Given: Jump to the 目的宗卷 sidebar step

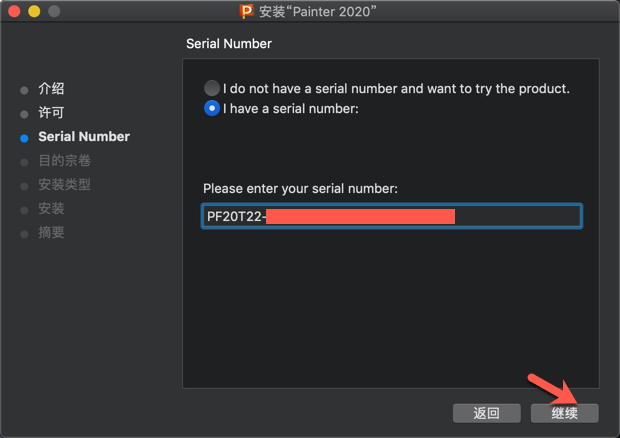Looking at the screenshot, I should pyautogui.click(x=64, y=161).
